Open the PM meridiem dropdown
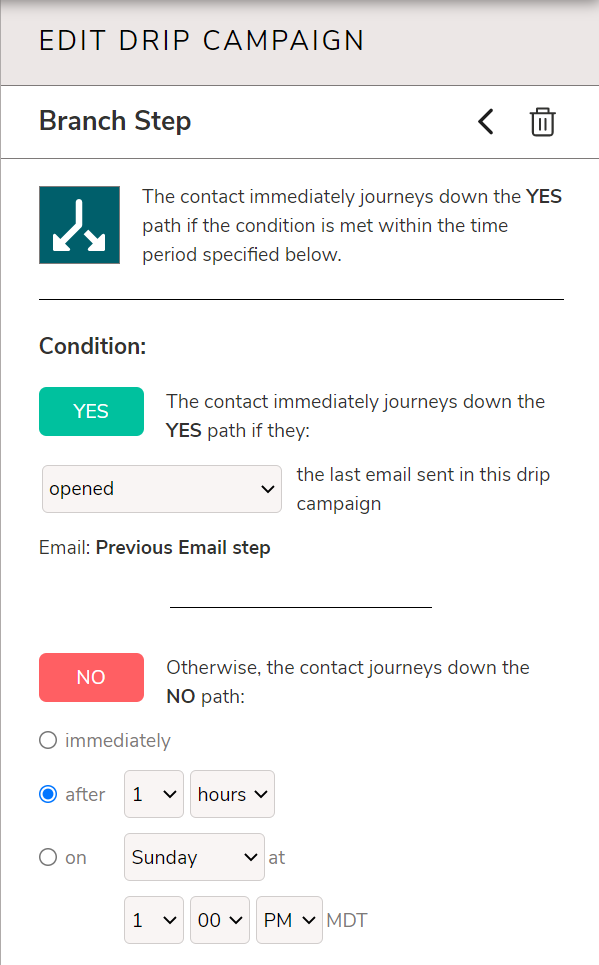Screen dimensions: 599x965 289,919
